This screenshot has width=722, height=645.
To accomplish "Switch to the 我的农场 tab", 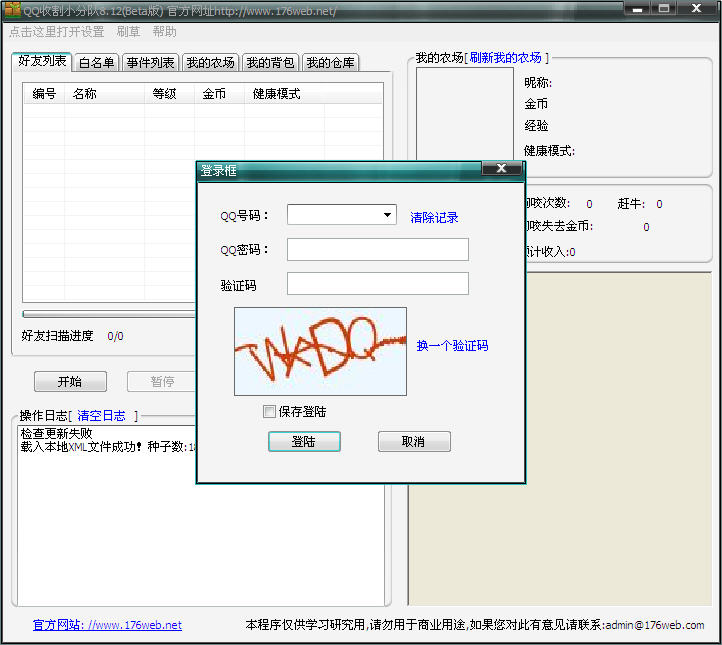I will coord(210,63).
